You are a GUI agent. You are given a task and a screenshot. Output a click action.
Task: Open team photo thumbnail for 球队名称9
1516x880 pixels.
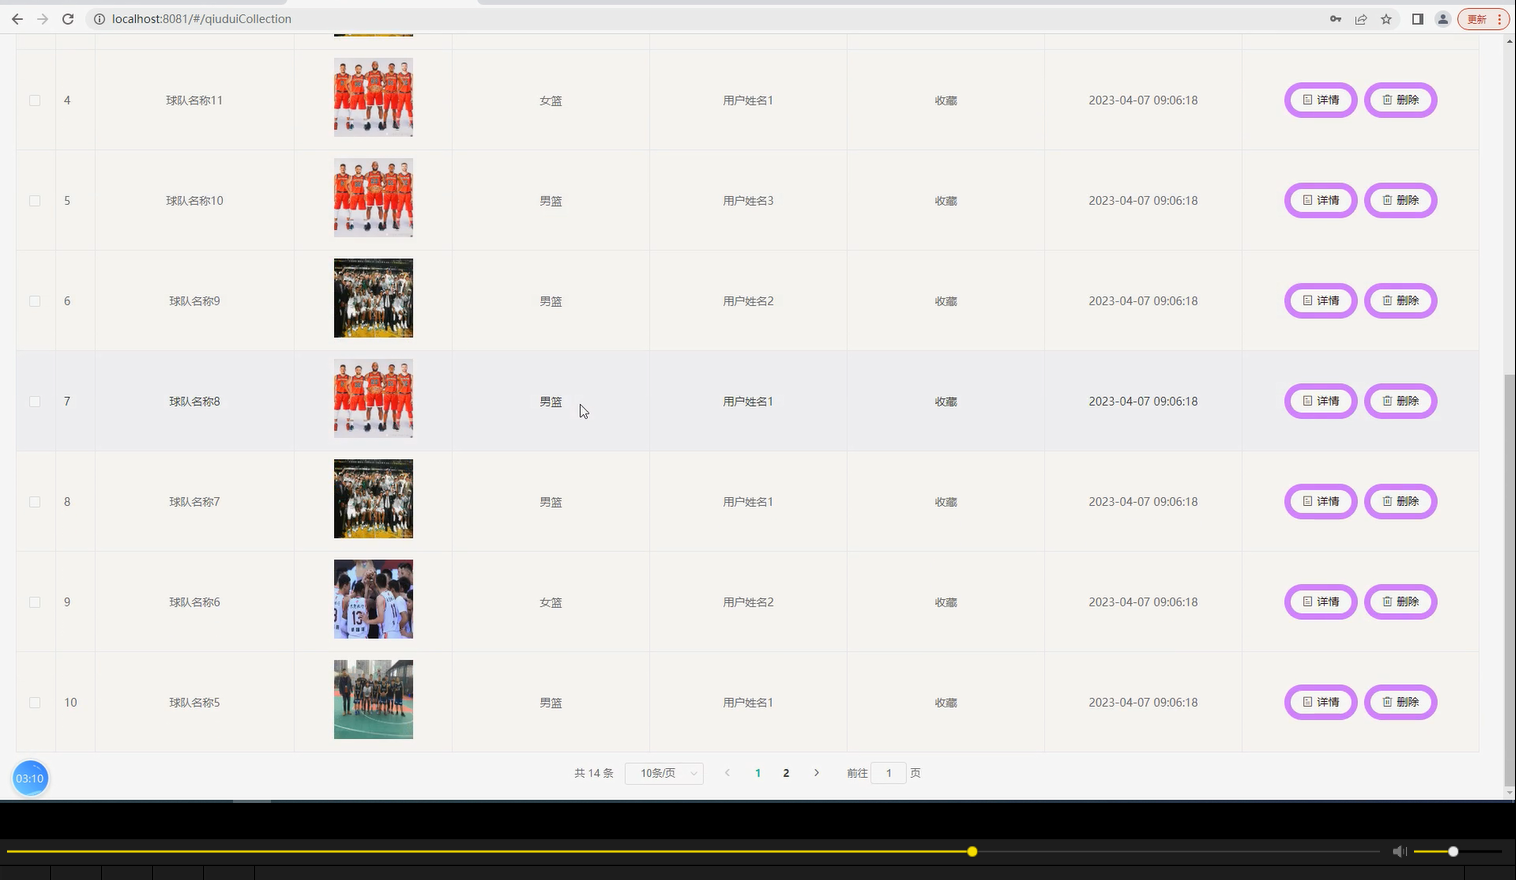373,298
